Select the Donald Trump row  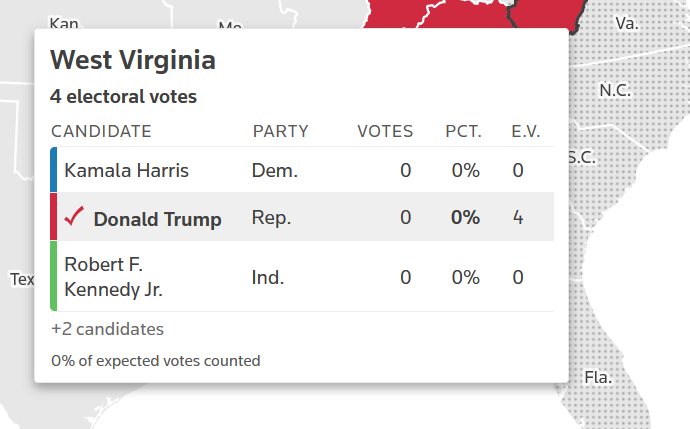click(300, 217)
